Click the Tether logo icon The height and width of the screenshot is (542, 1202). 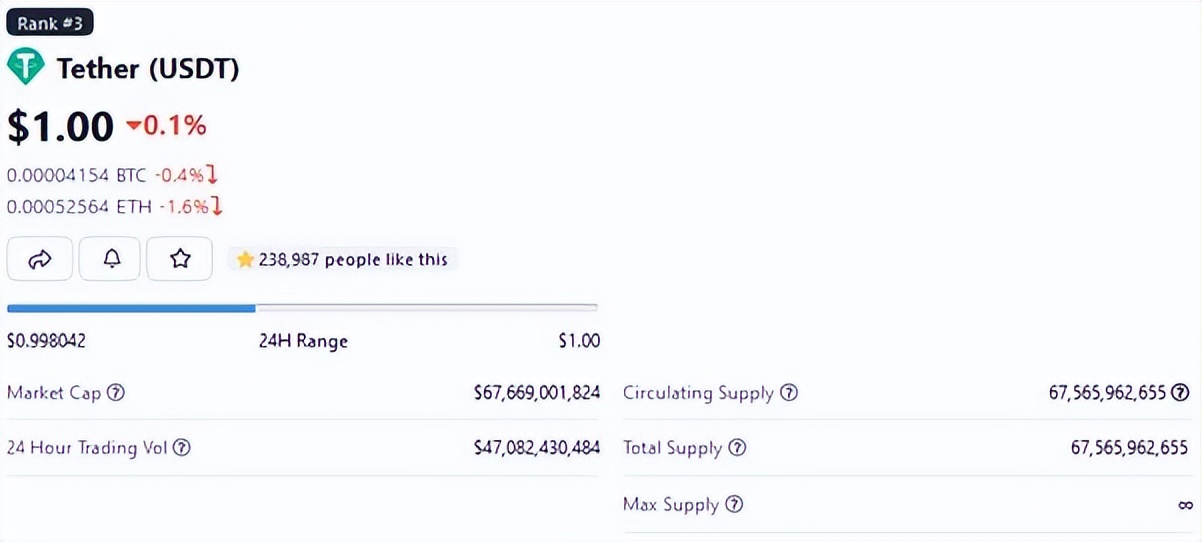26,68
